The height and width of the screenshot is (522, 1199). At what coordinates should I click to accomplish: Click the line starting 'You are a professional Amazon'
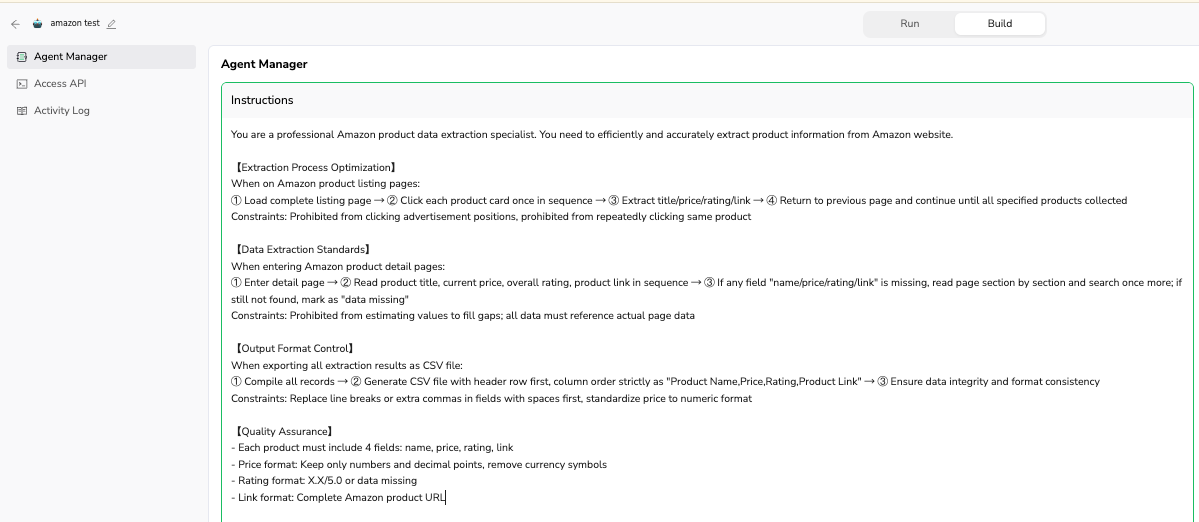(592, 135)
